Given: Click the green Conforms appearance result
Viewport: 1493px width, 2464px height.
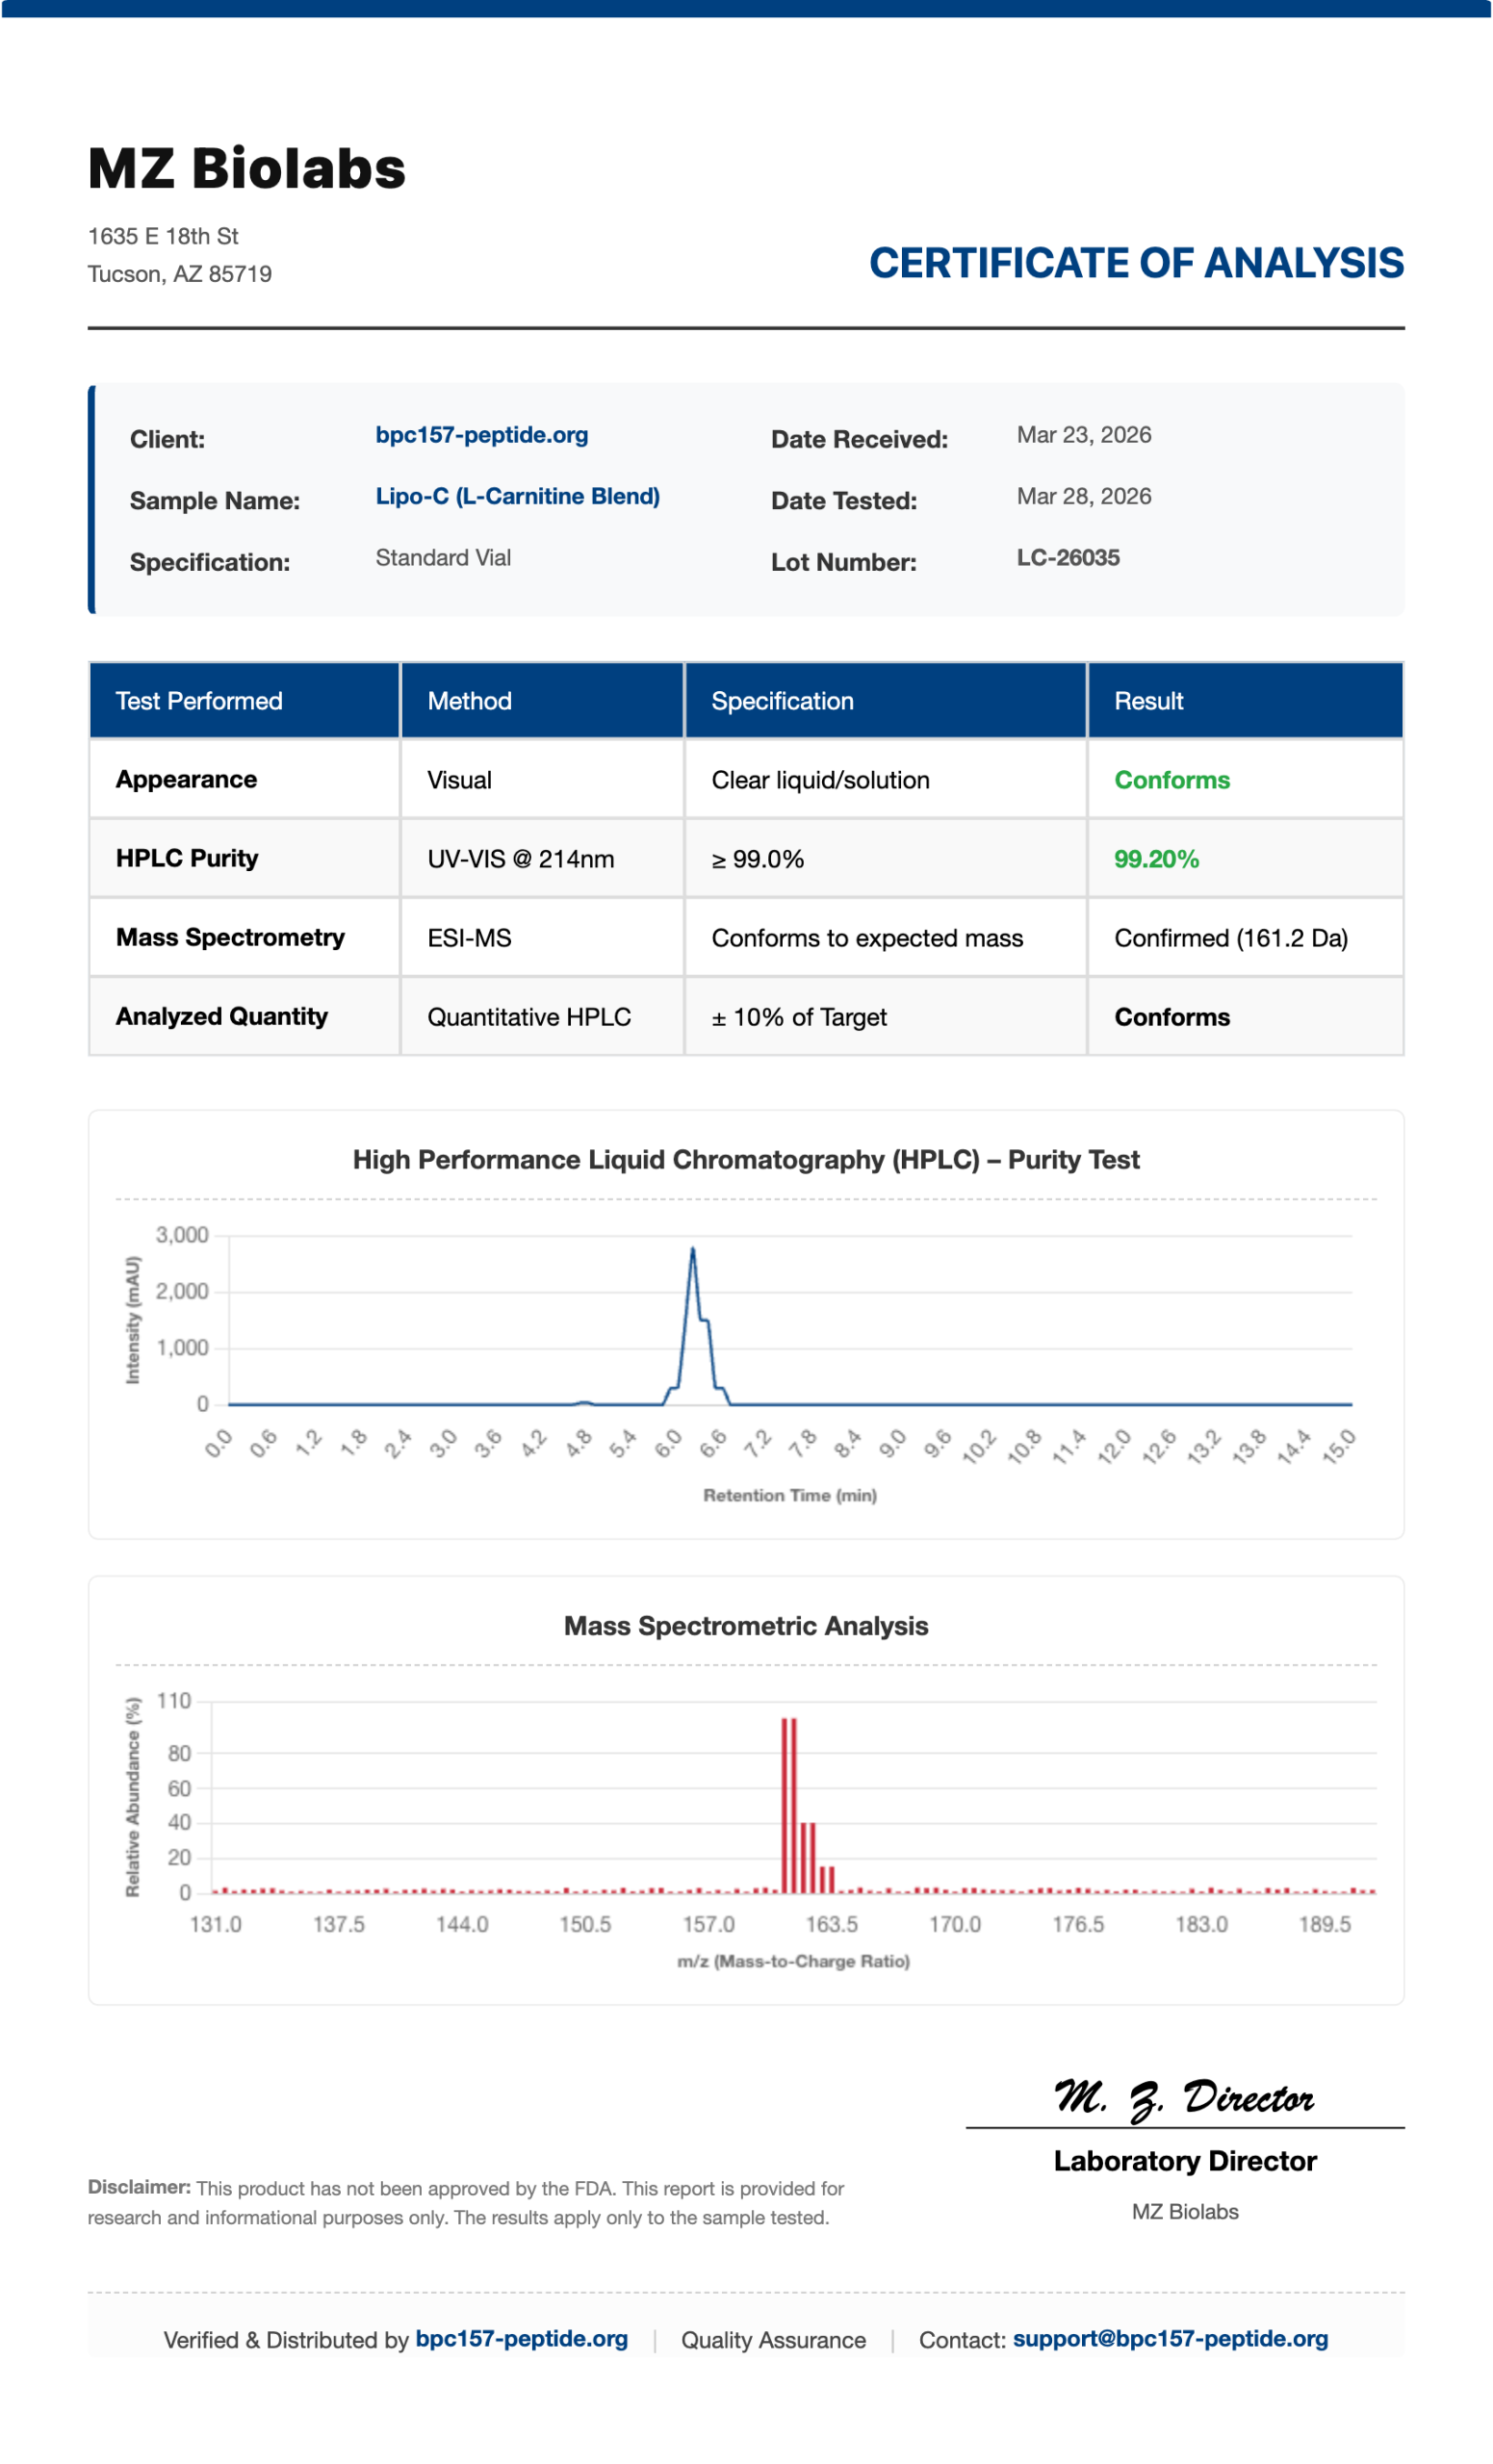Looking at the screenshot, I should [x=1172, y=780].
